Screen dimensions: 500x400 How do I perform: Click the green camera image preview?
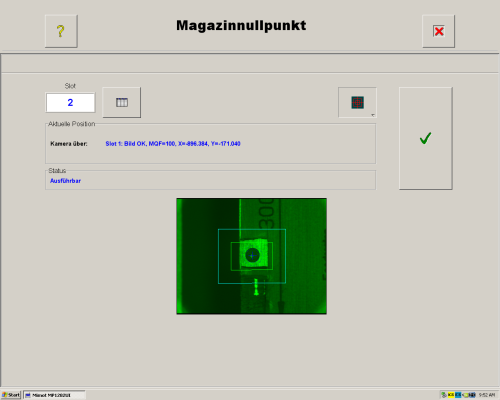(251, 256)
